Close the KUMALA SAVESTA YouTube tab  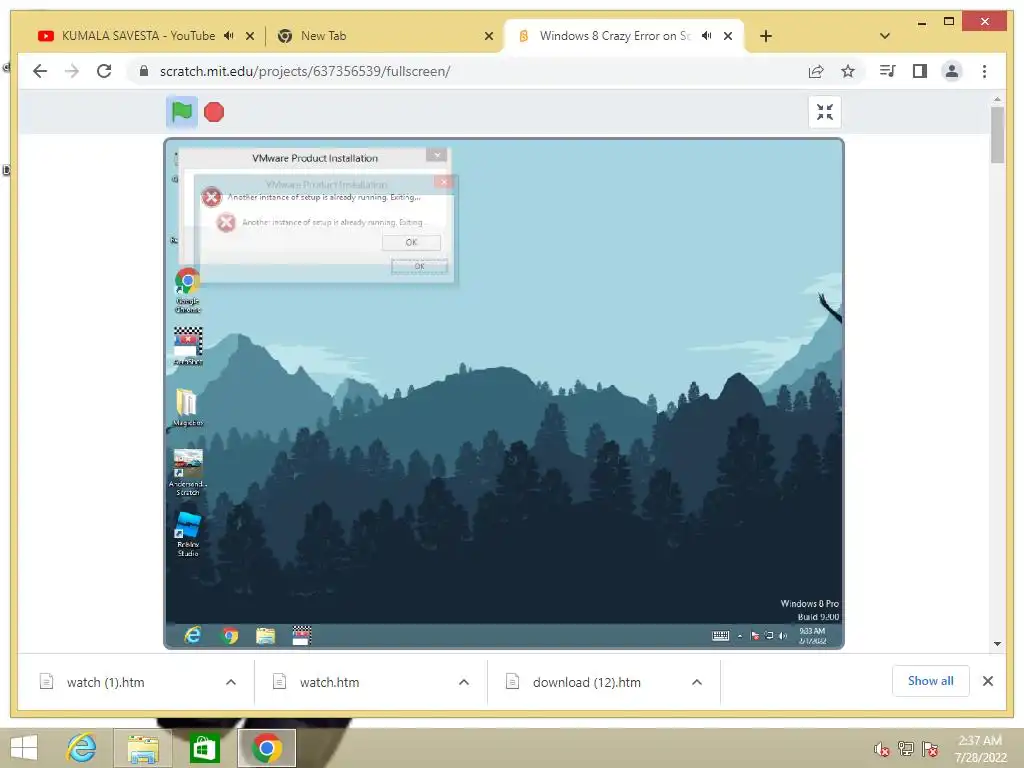249,37
